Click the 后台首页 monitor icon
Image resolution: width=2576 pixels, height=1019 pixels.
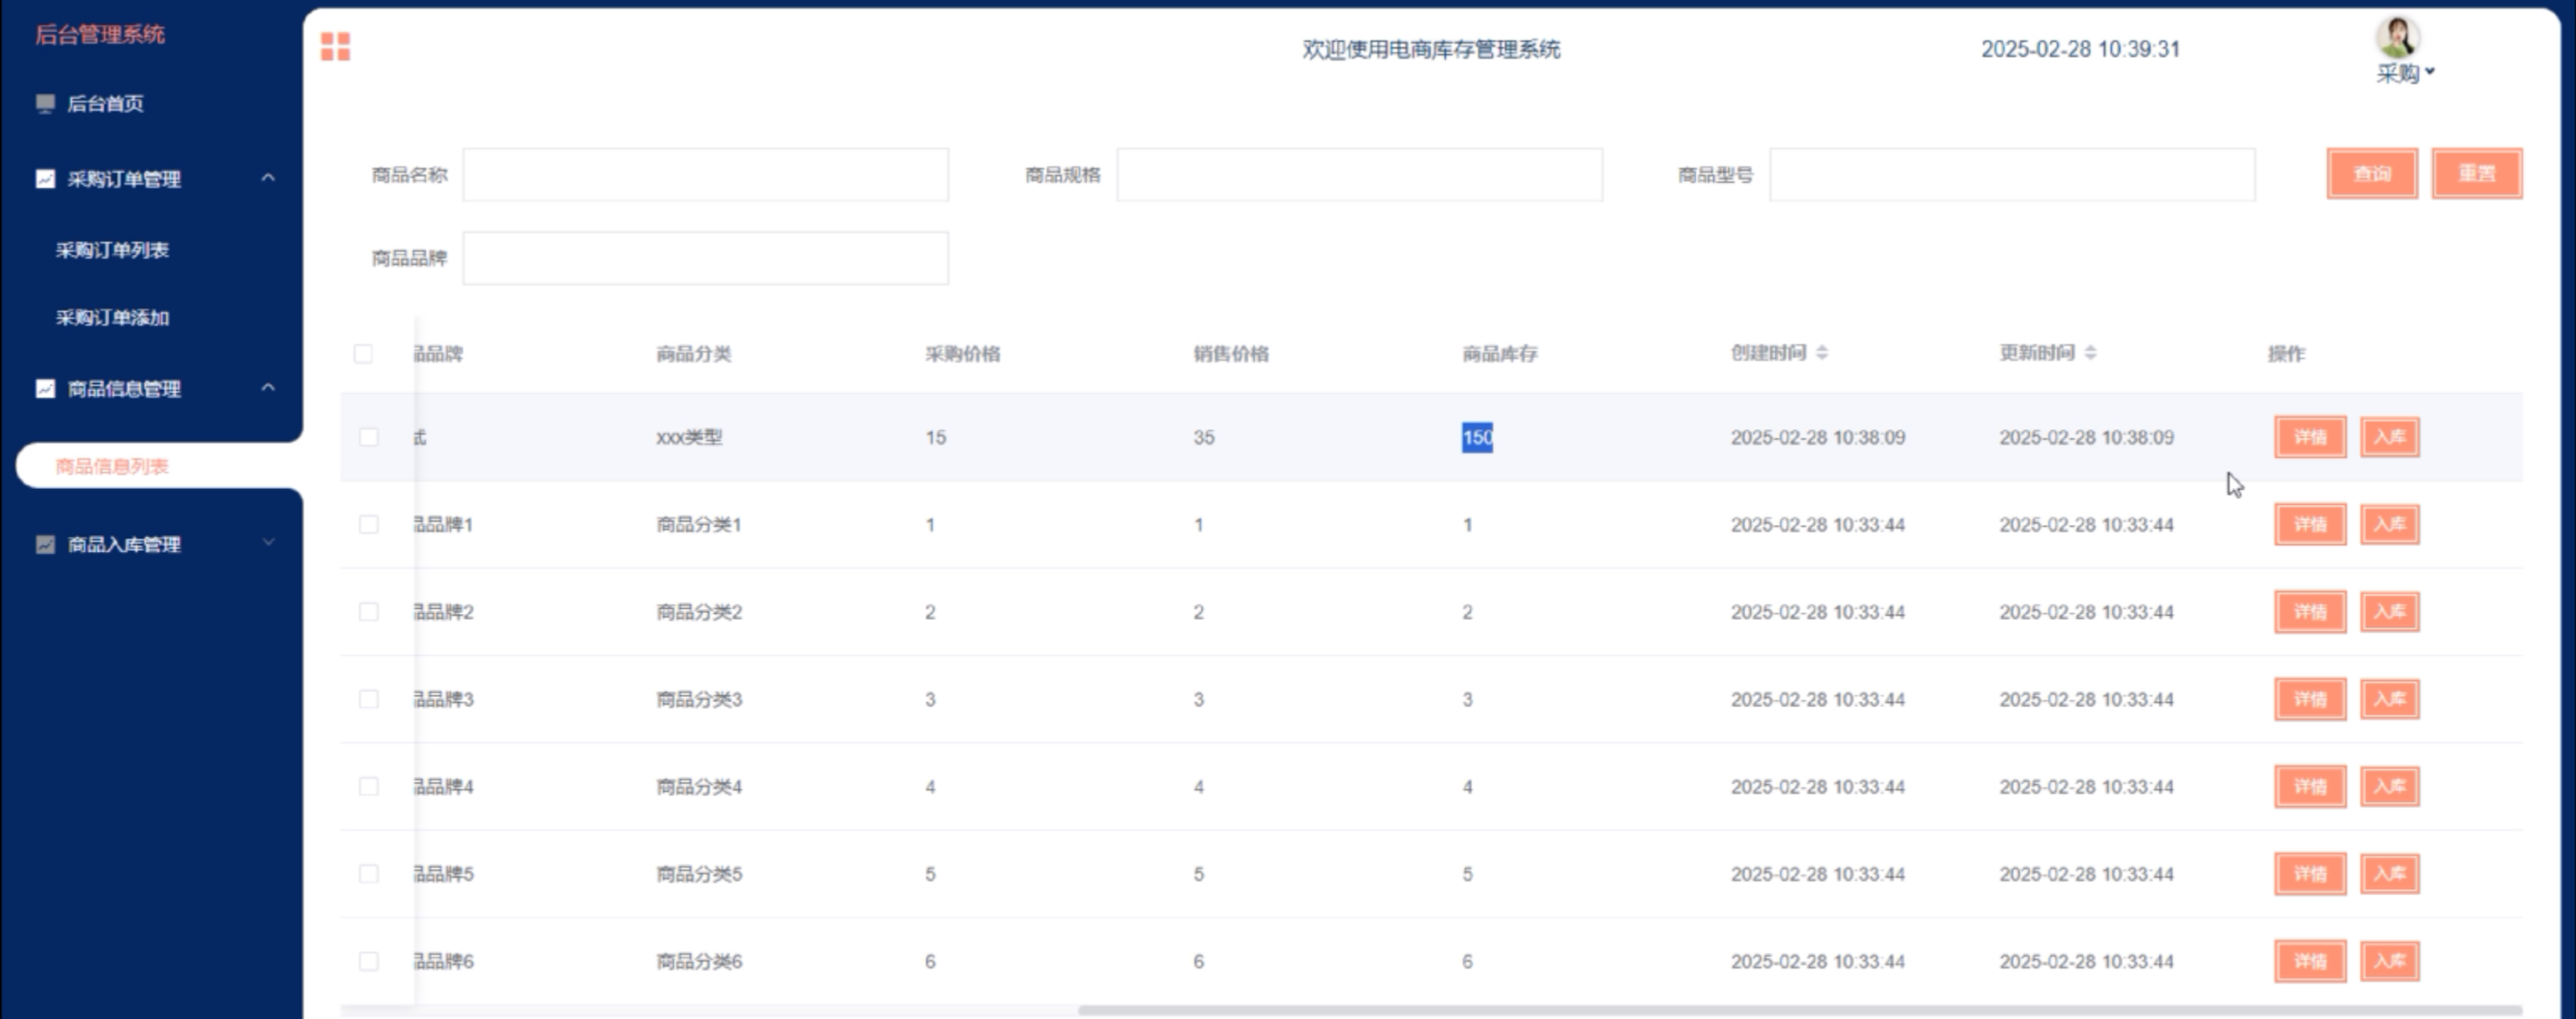click(x=45, y=103)
